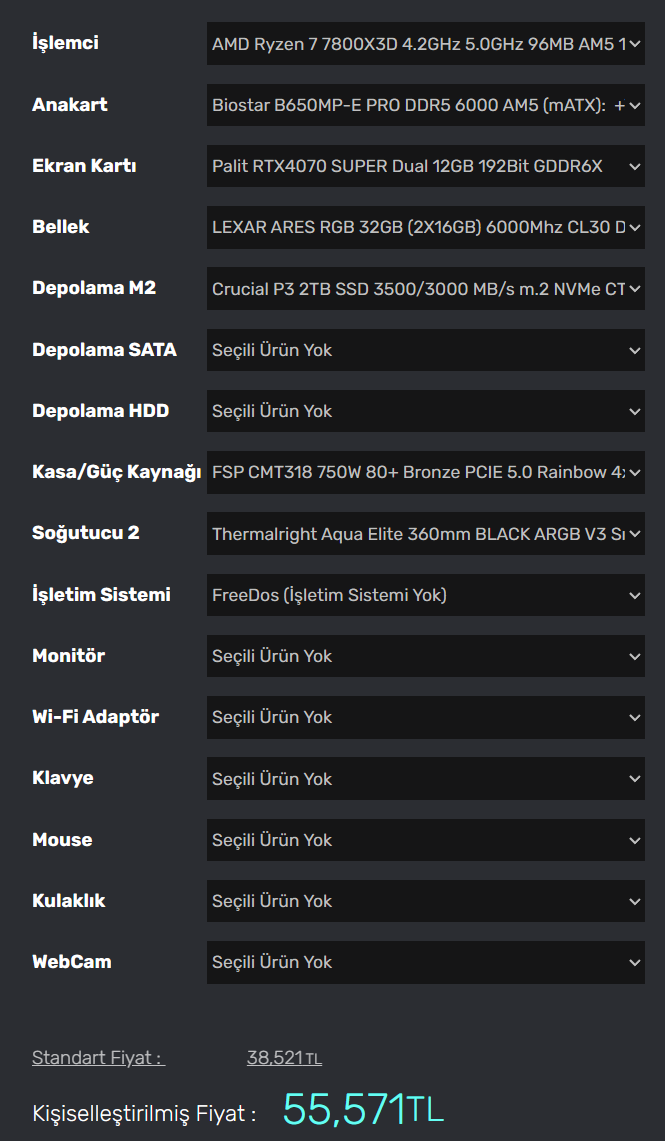
Task: Choose a Monitör from the dropdown
Action: click(x=425, y=656)
